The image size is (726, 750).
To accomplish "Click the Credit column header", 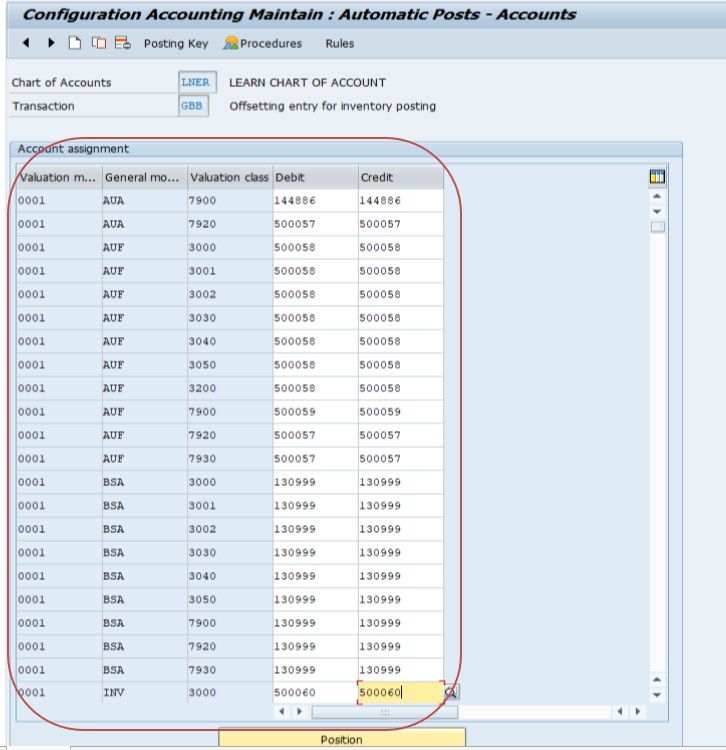I will coord(401,177).
